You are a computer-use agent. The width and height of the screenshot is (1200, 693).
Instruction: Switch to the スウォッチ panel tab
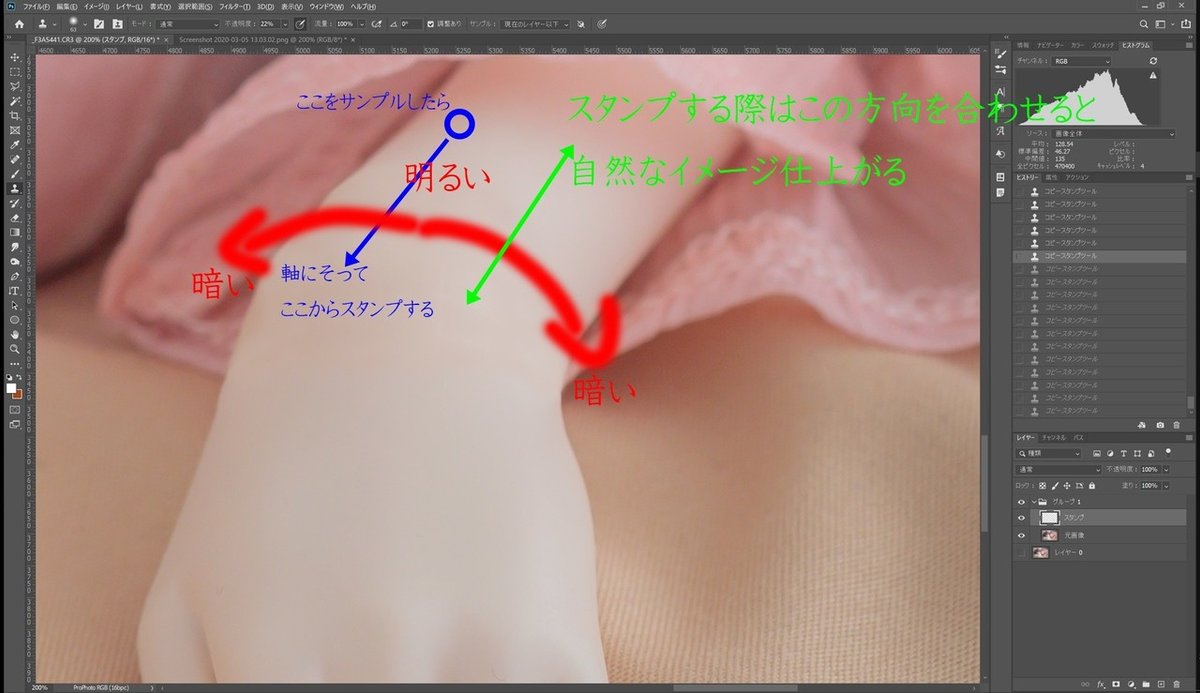[1101, 45]
